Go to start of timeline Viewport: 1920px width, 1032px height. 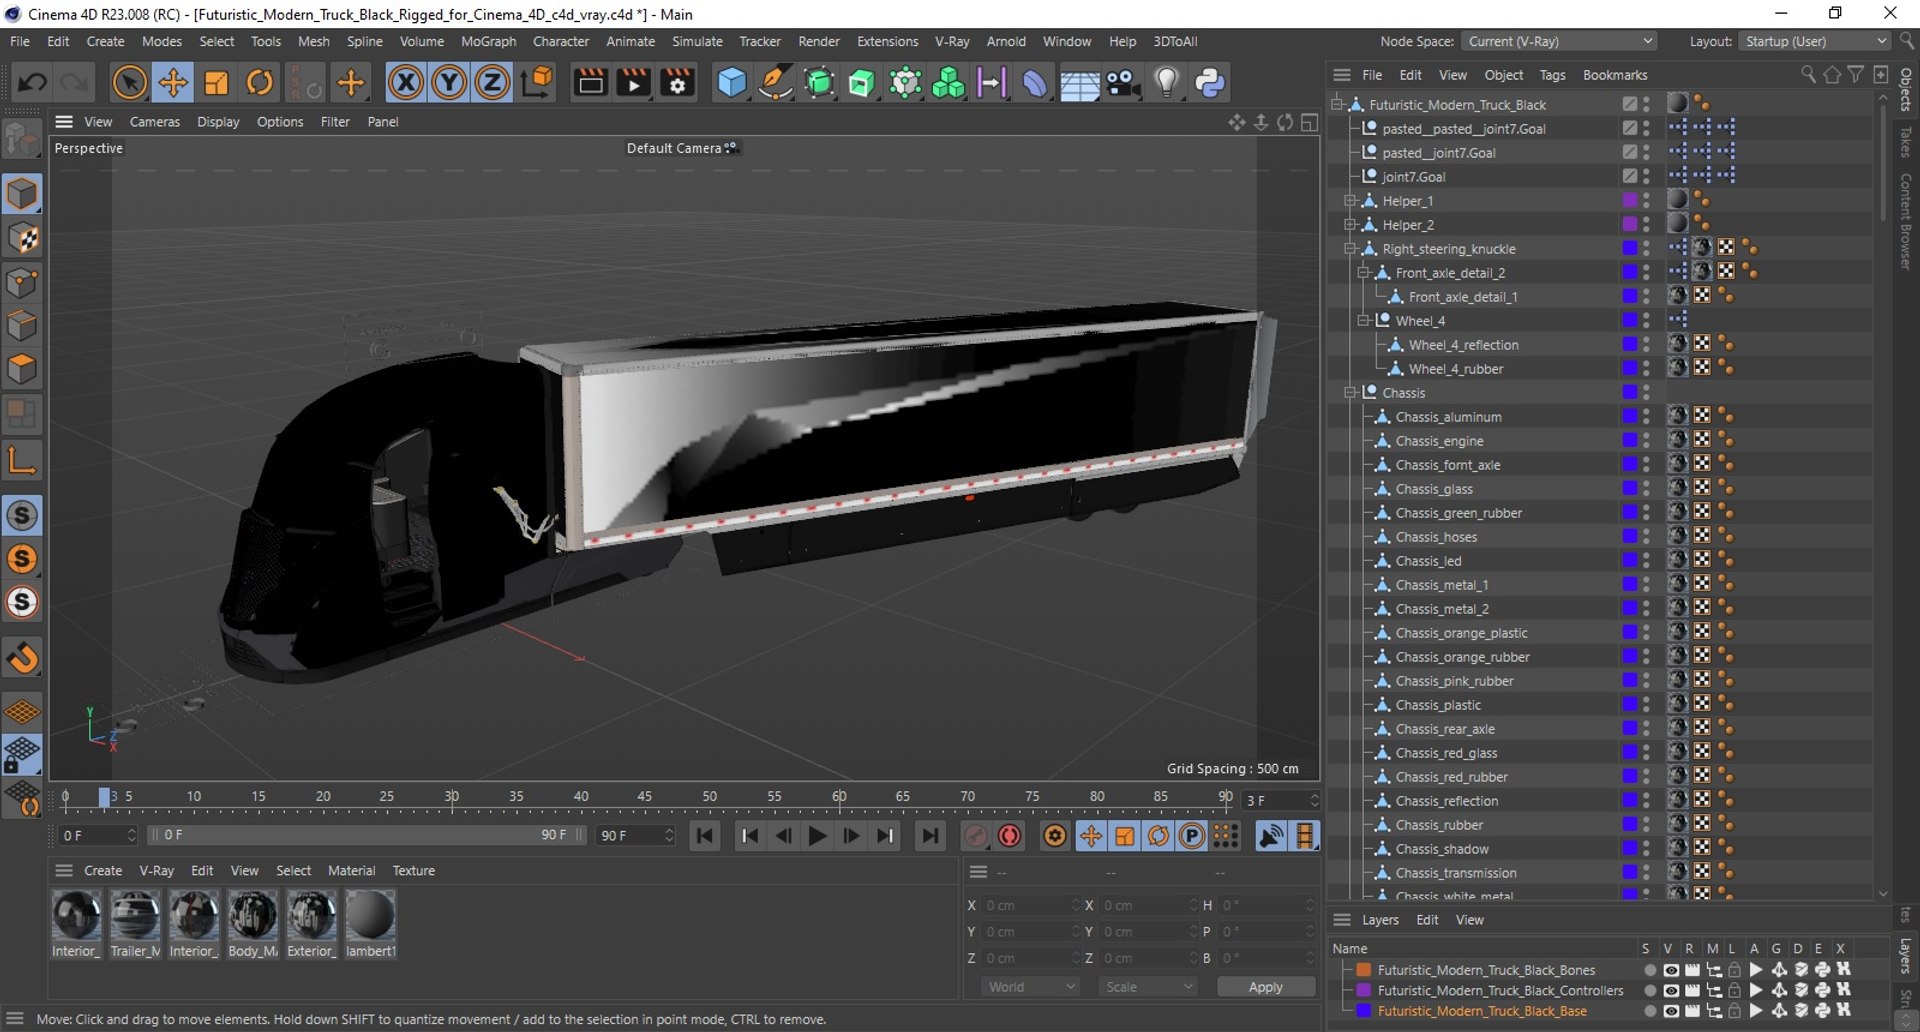[705, 836]
